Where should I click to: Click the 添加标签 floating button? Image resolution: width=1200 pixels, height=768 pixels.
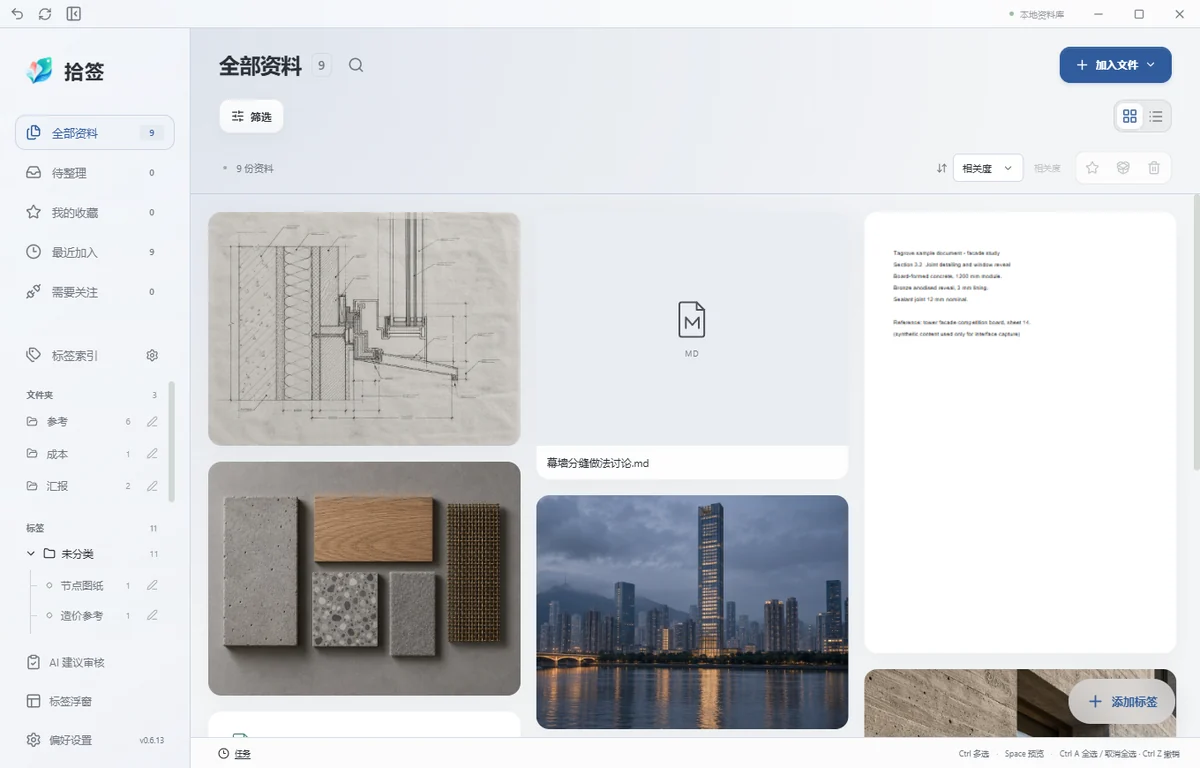click(1122, 702)
